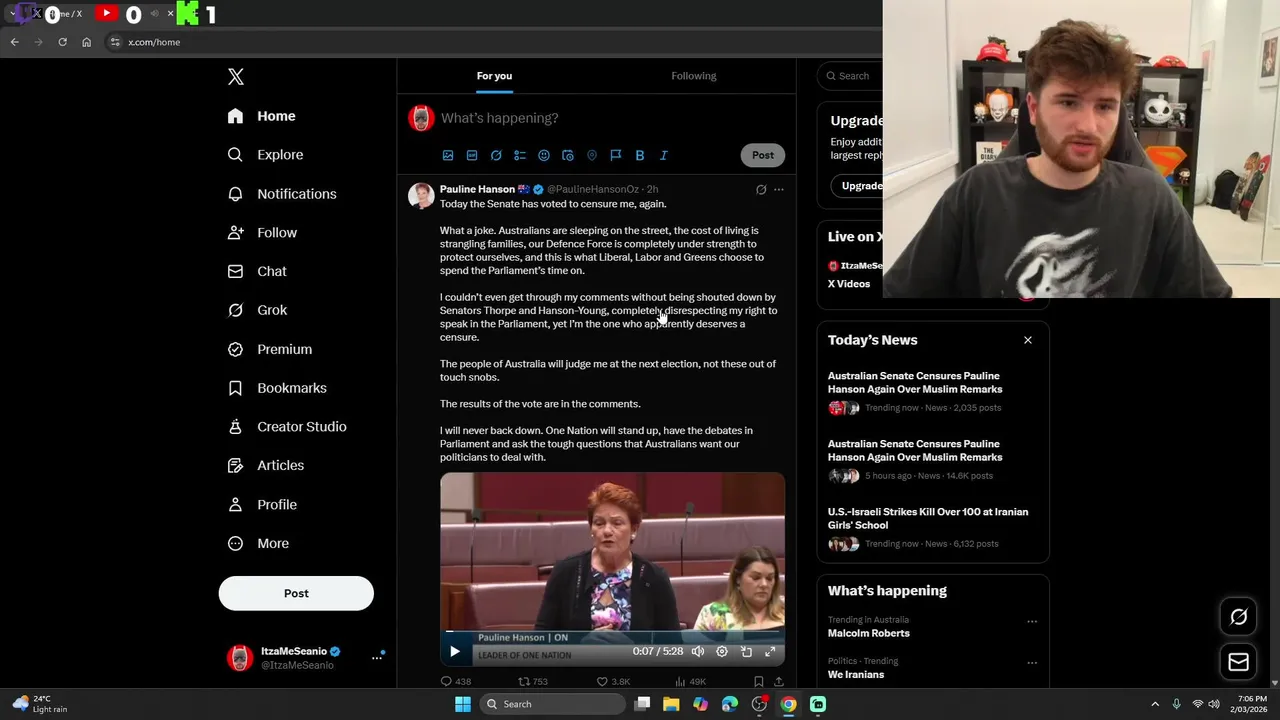Click the Grok enhance icon in composer
1280x720 pixels.
(496, 156)
